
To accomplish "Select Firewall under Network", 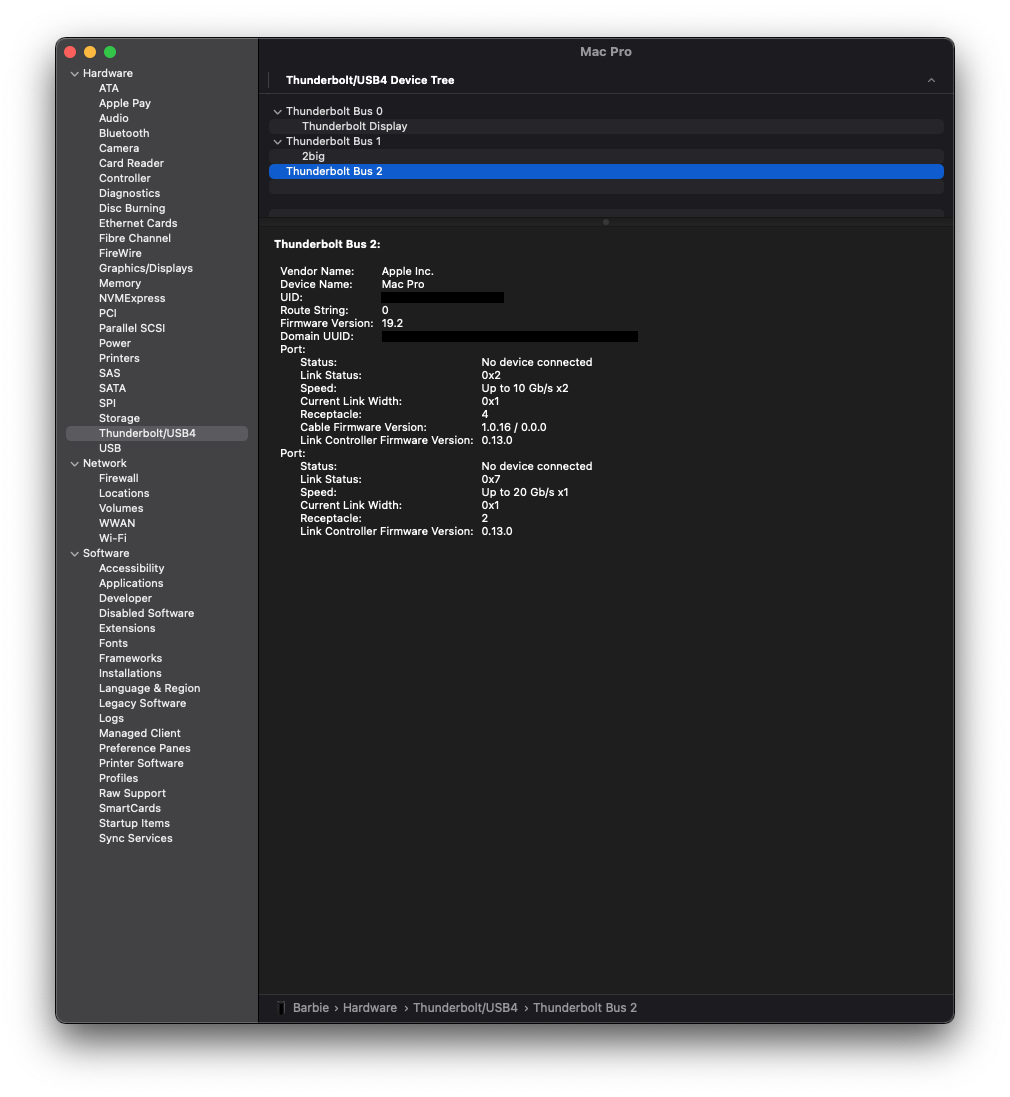I will pos(118,479).
